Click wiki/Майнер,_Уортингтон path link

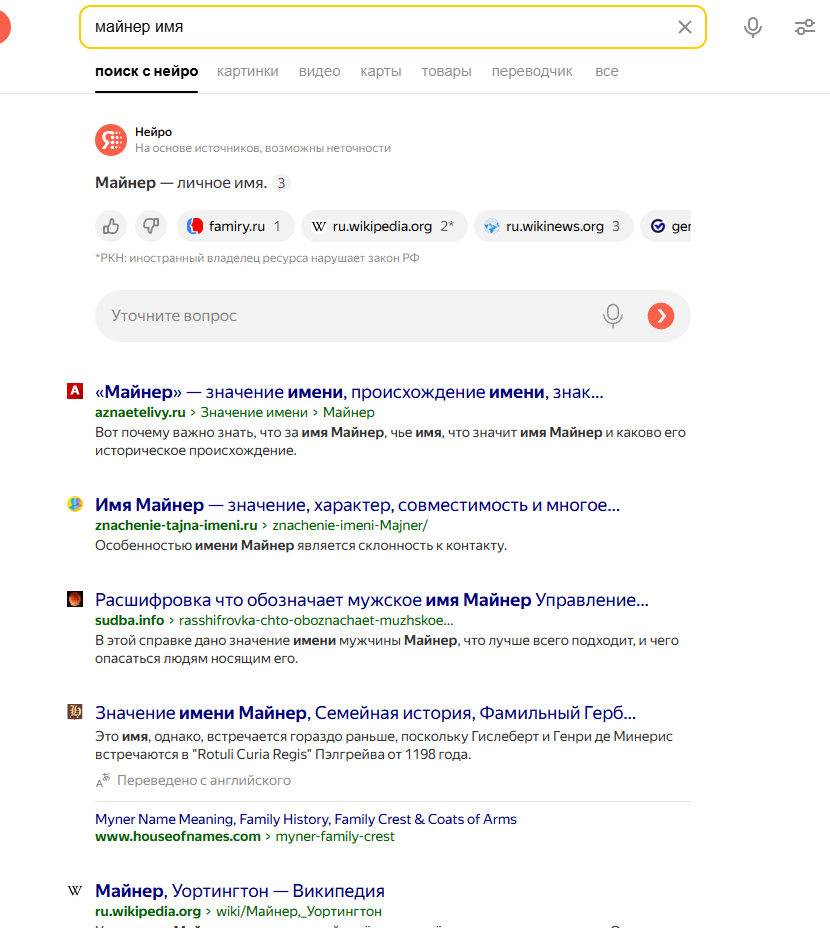tap(299, 911)
